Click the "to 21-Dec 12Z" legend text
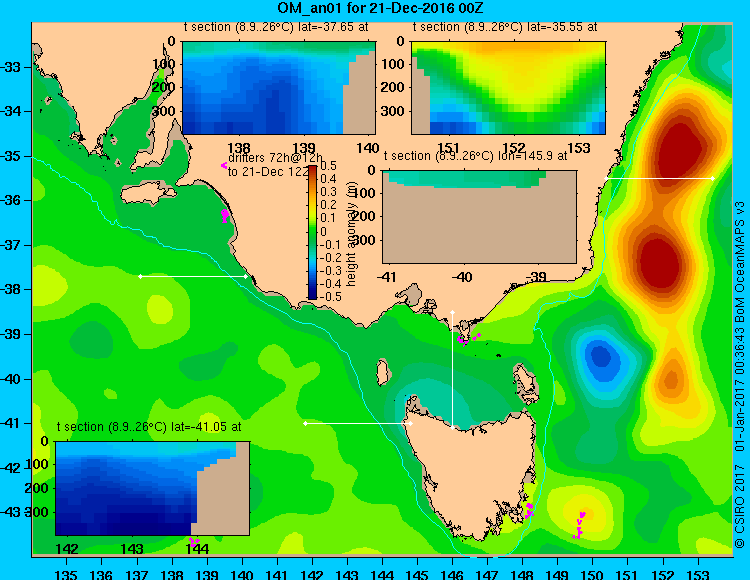 (x=268, y=172)
